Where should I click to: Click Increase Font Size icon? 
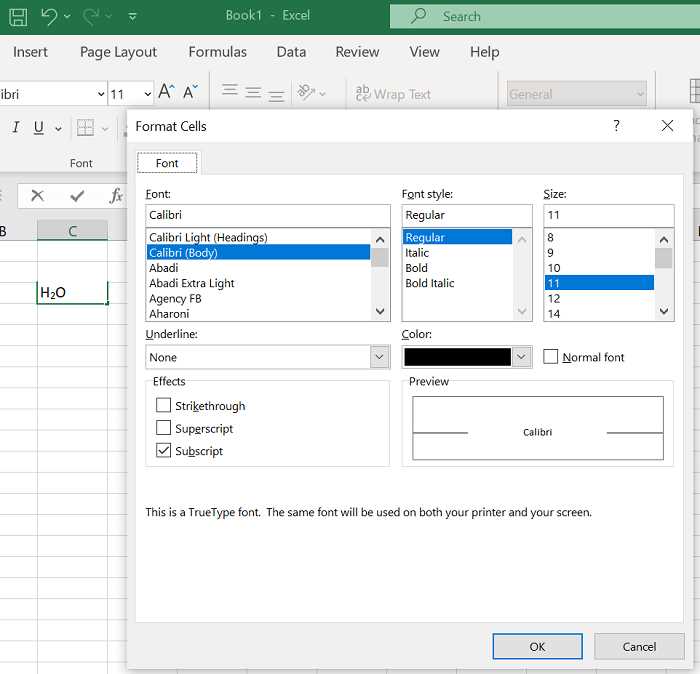pyautogui.click(x=167, y=92)
